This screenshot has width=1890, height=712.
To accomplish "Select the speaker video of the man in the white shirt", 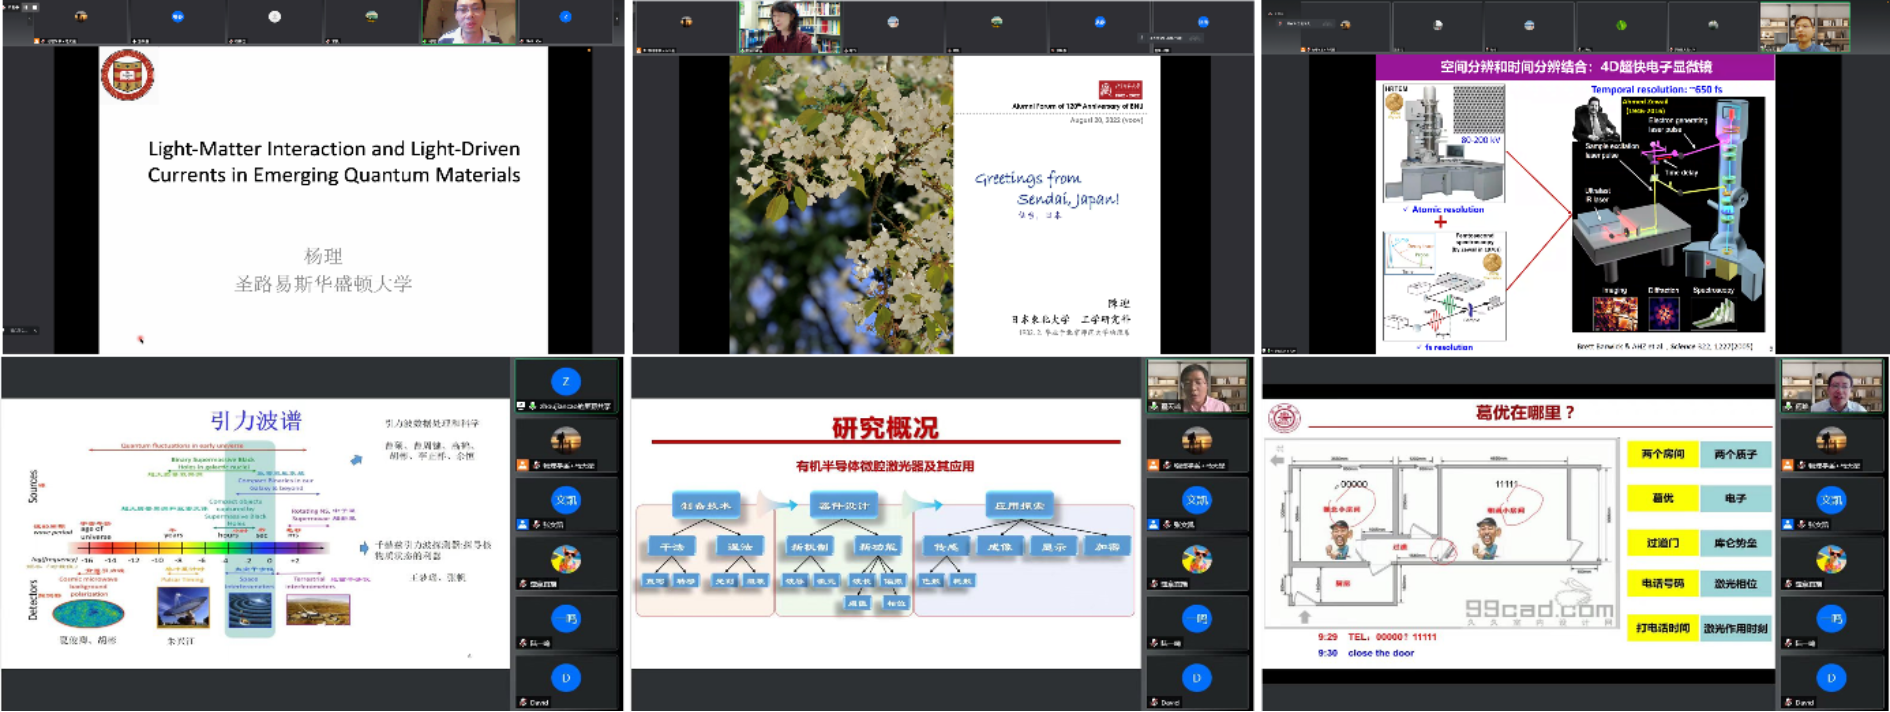I will (x=468, y=22).
